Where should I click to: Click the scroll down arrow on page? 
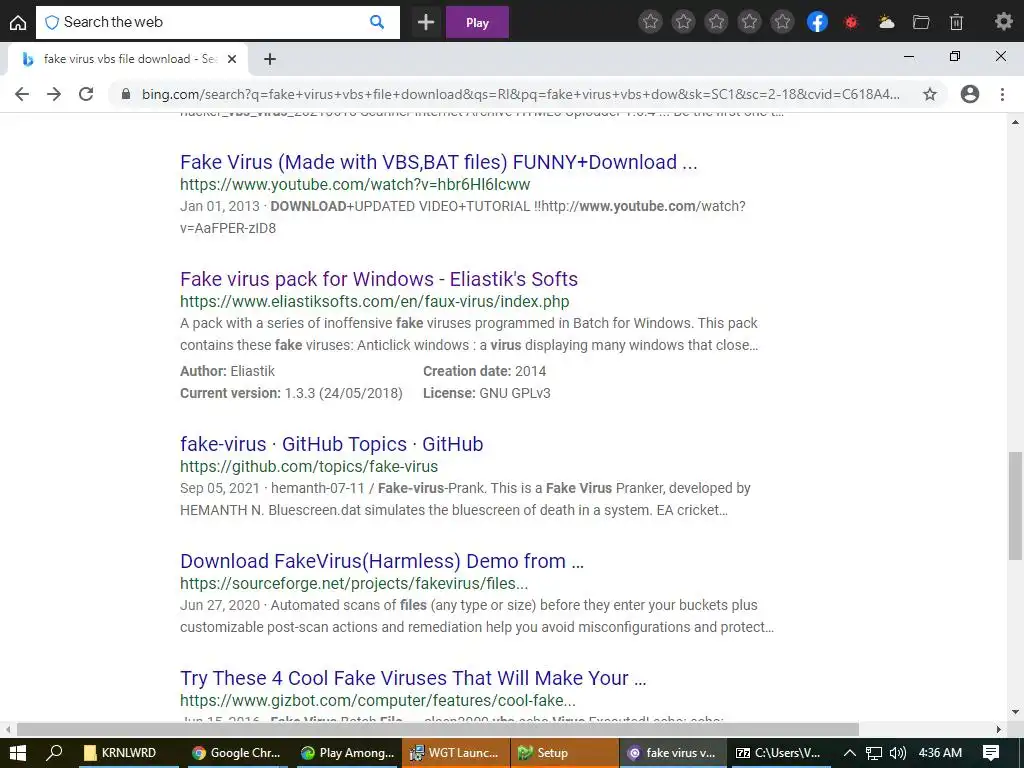coord(1015,712)
